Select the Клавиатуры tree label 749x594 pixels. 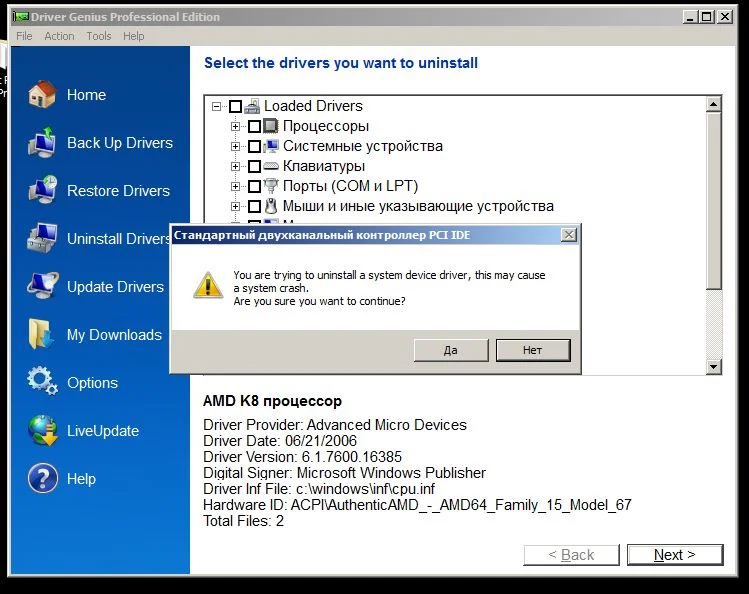pyautogui.click(x=324, y=166)
